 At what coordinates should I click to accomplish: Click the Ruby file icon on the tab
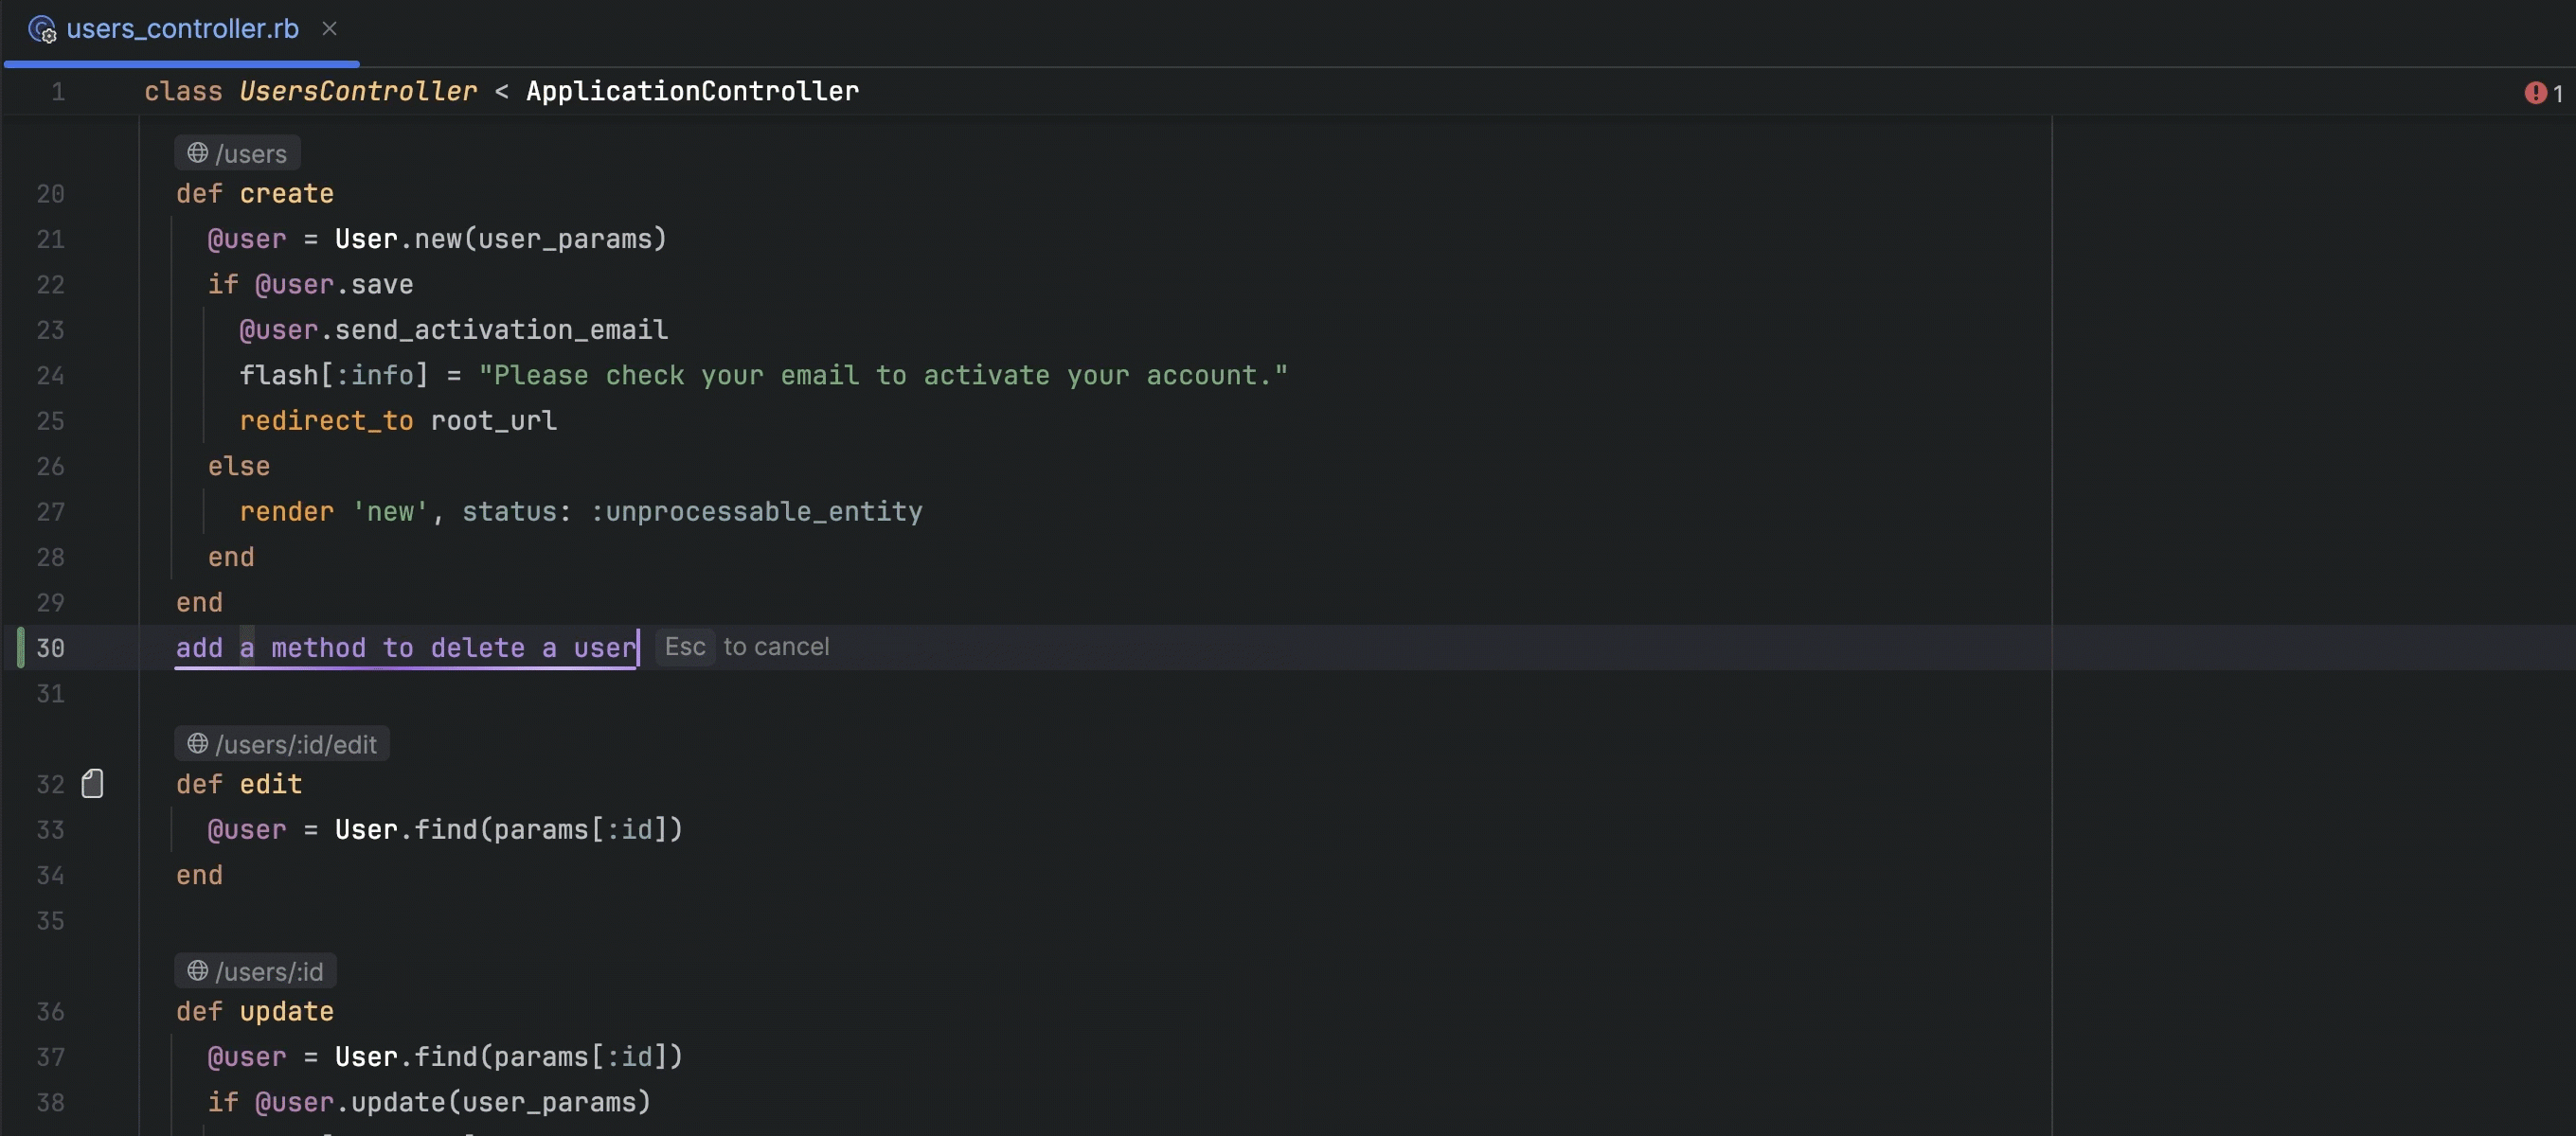tap(41, 29)
